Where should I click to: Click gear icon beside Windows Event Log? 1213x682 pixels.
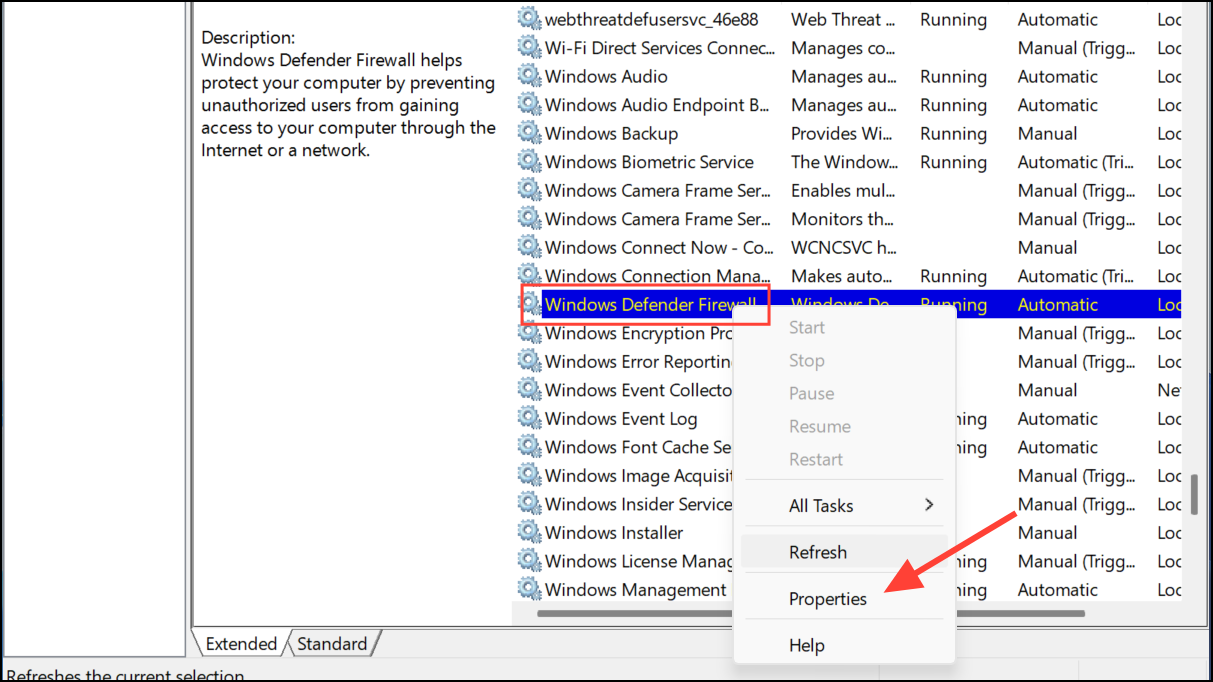click(x=528, y=418)
